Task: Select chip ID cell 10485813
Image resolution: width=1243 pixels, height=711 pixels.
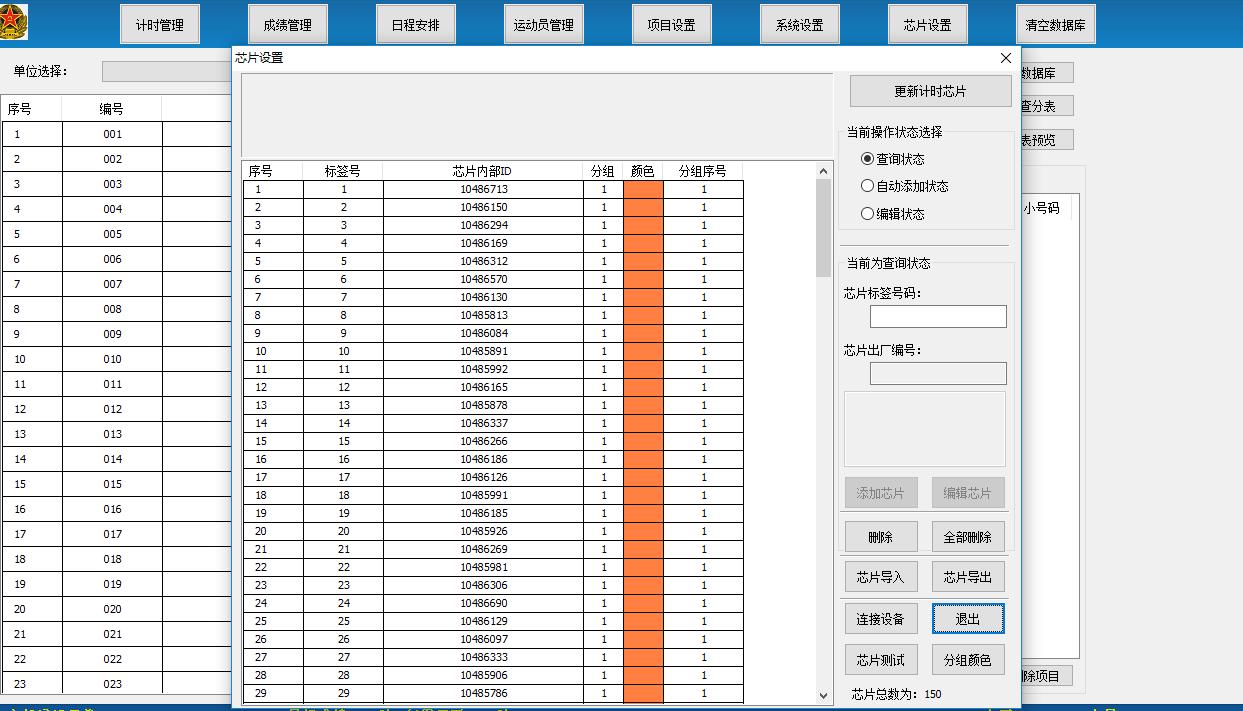Action: coord(483,315)
